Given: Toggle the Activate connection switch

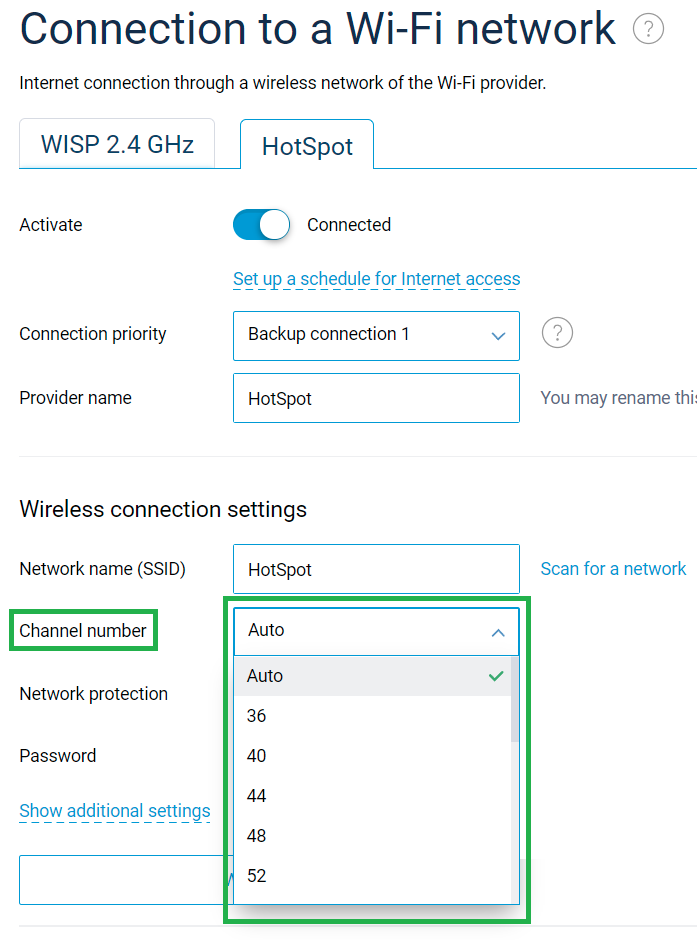Looking at the screenshot, I should click(x=261, y=225).
